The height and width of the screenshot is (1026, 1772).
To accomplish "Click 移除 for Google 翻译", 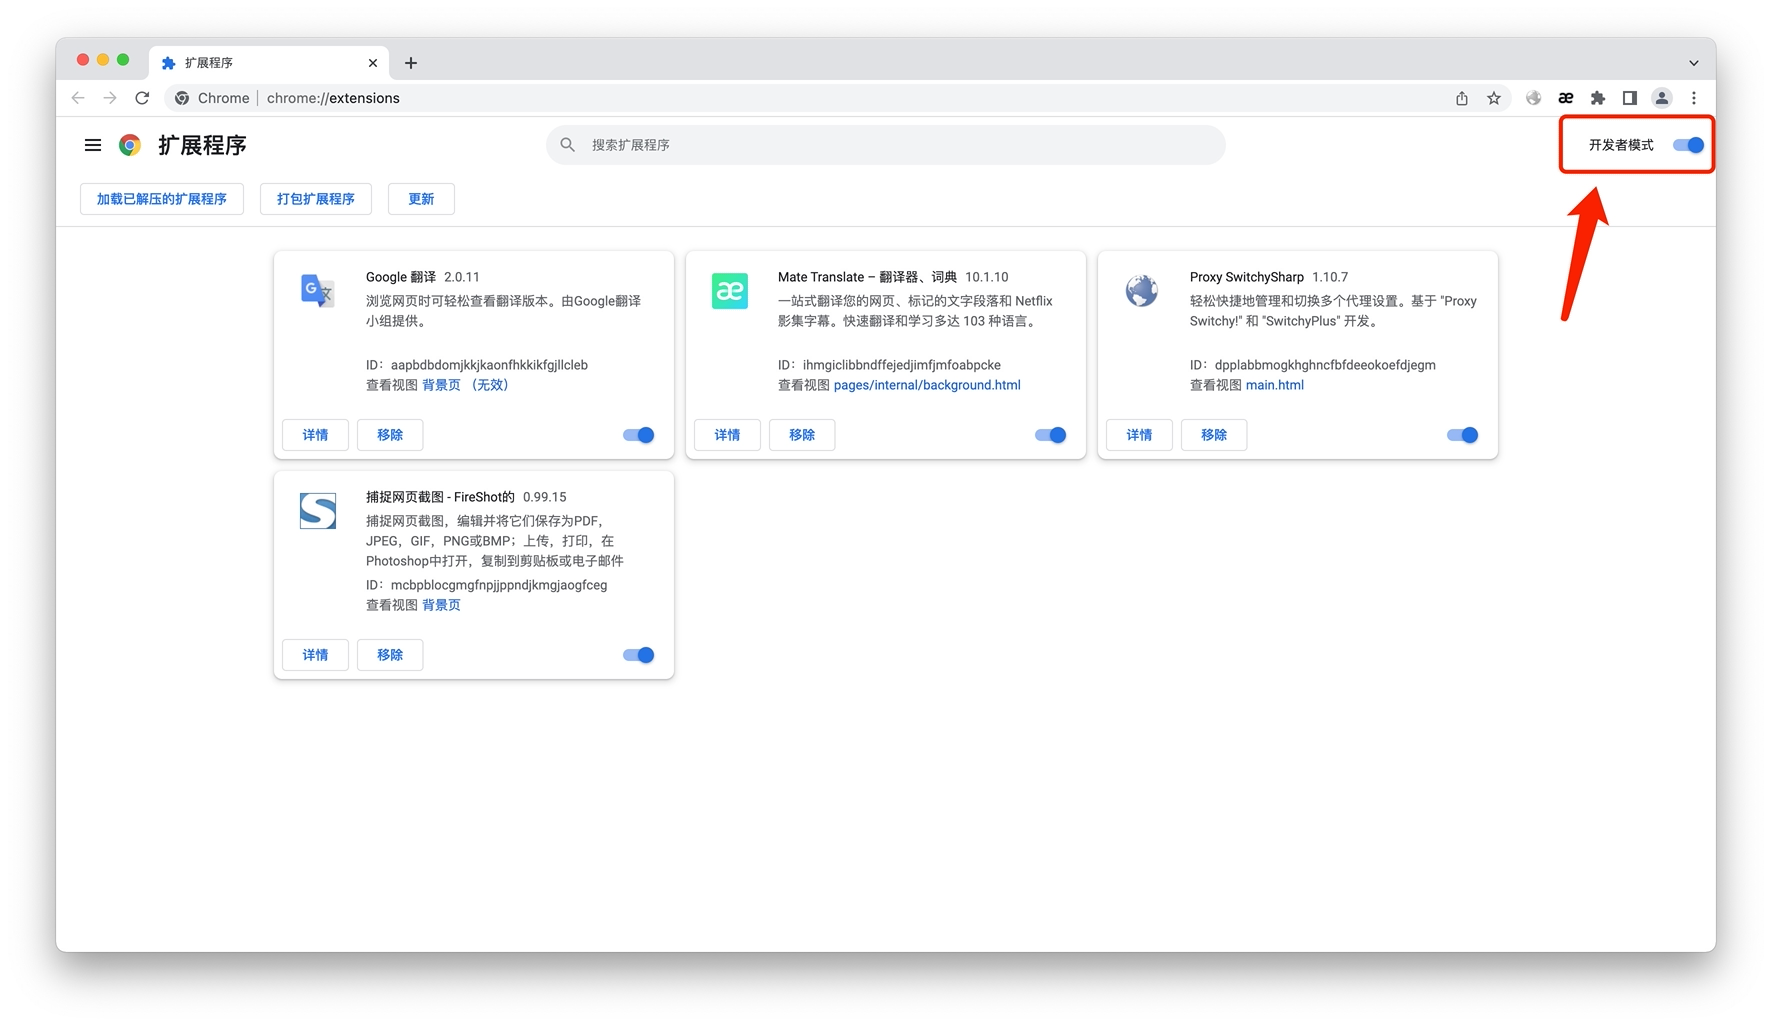I will point(390,435).
